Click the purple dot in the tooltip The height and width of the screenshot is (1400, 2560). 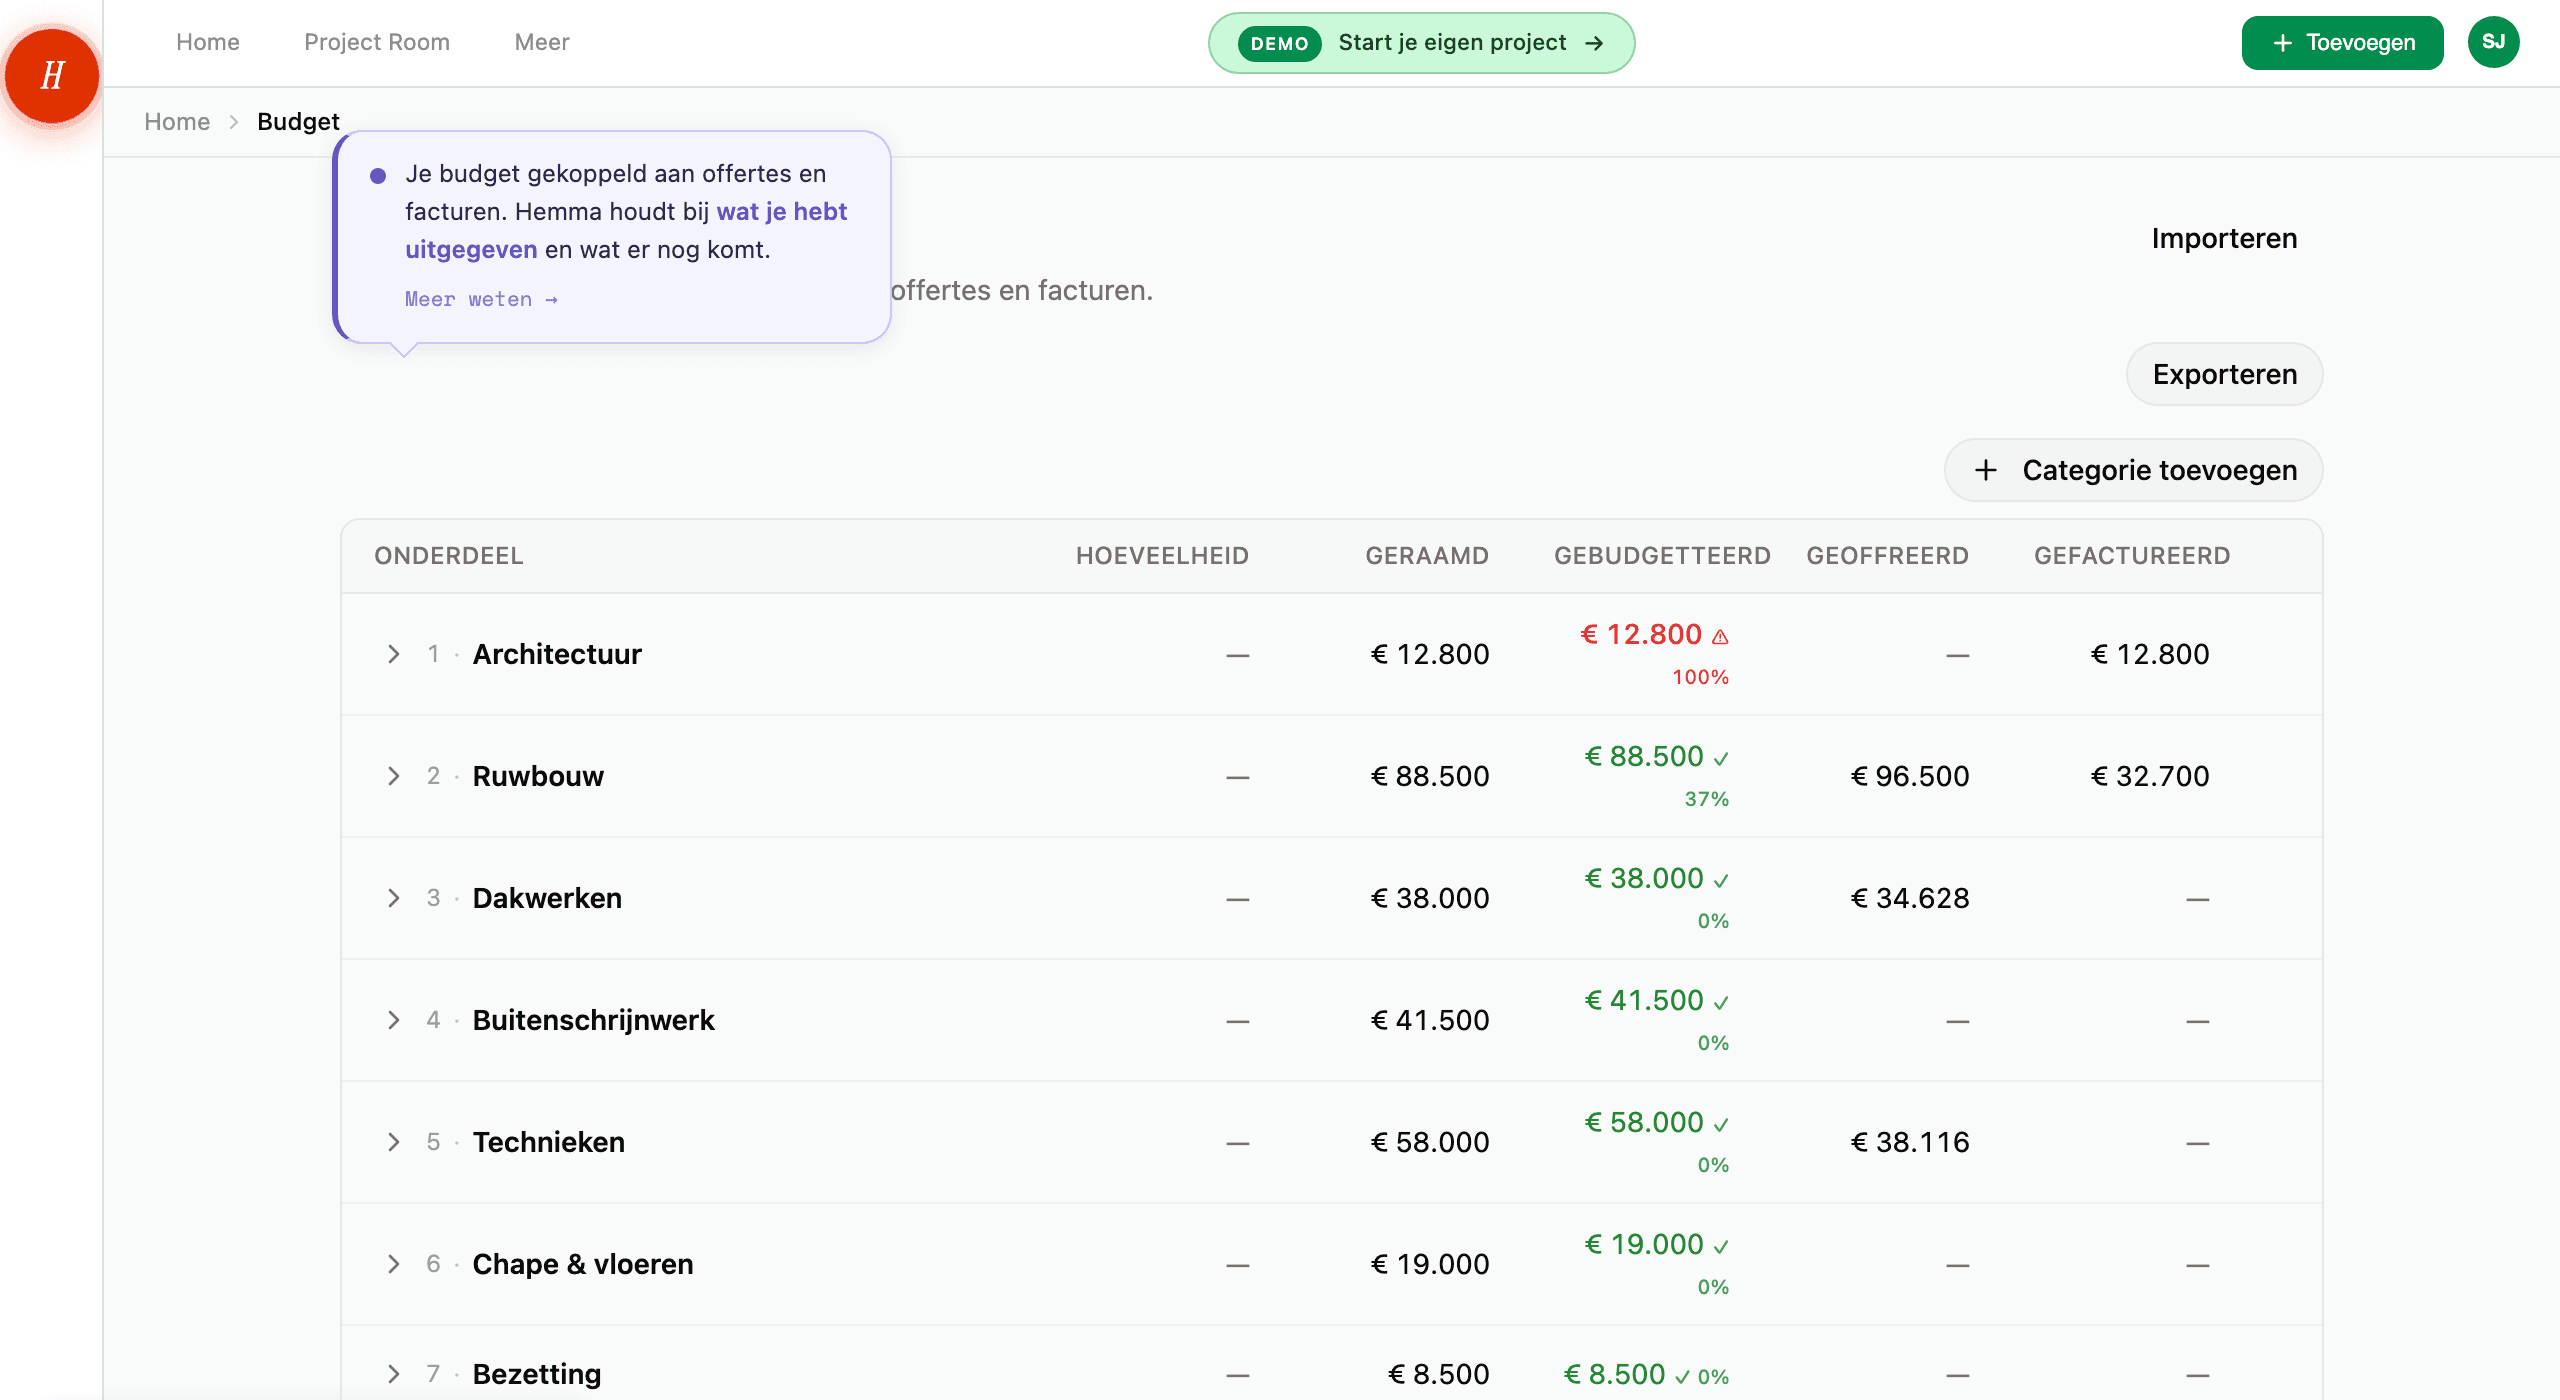coord(378,176)
